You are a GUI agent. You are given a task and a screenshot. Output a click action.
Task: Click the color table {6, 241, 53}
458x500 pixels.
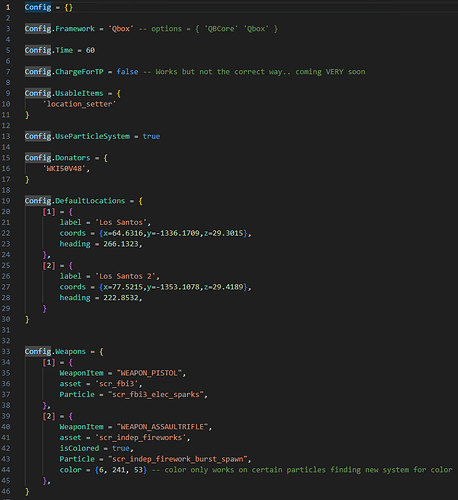click(x=121, y=470)
